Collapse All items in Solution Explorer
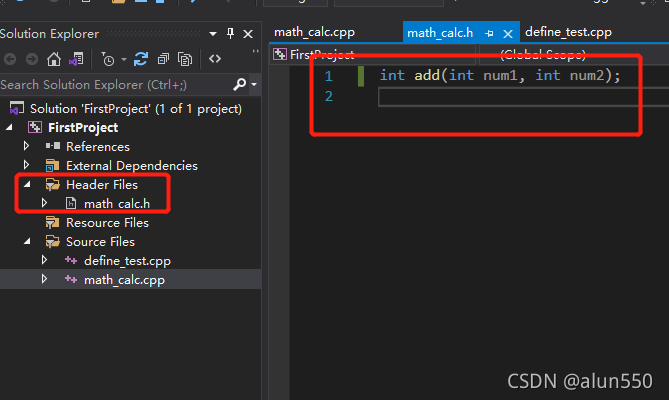This screenshot has width=669, height=400. (163, 59)
